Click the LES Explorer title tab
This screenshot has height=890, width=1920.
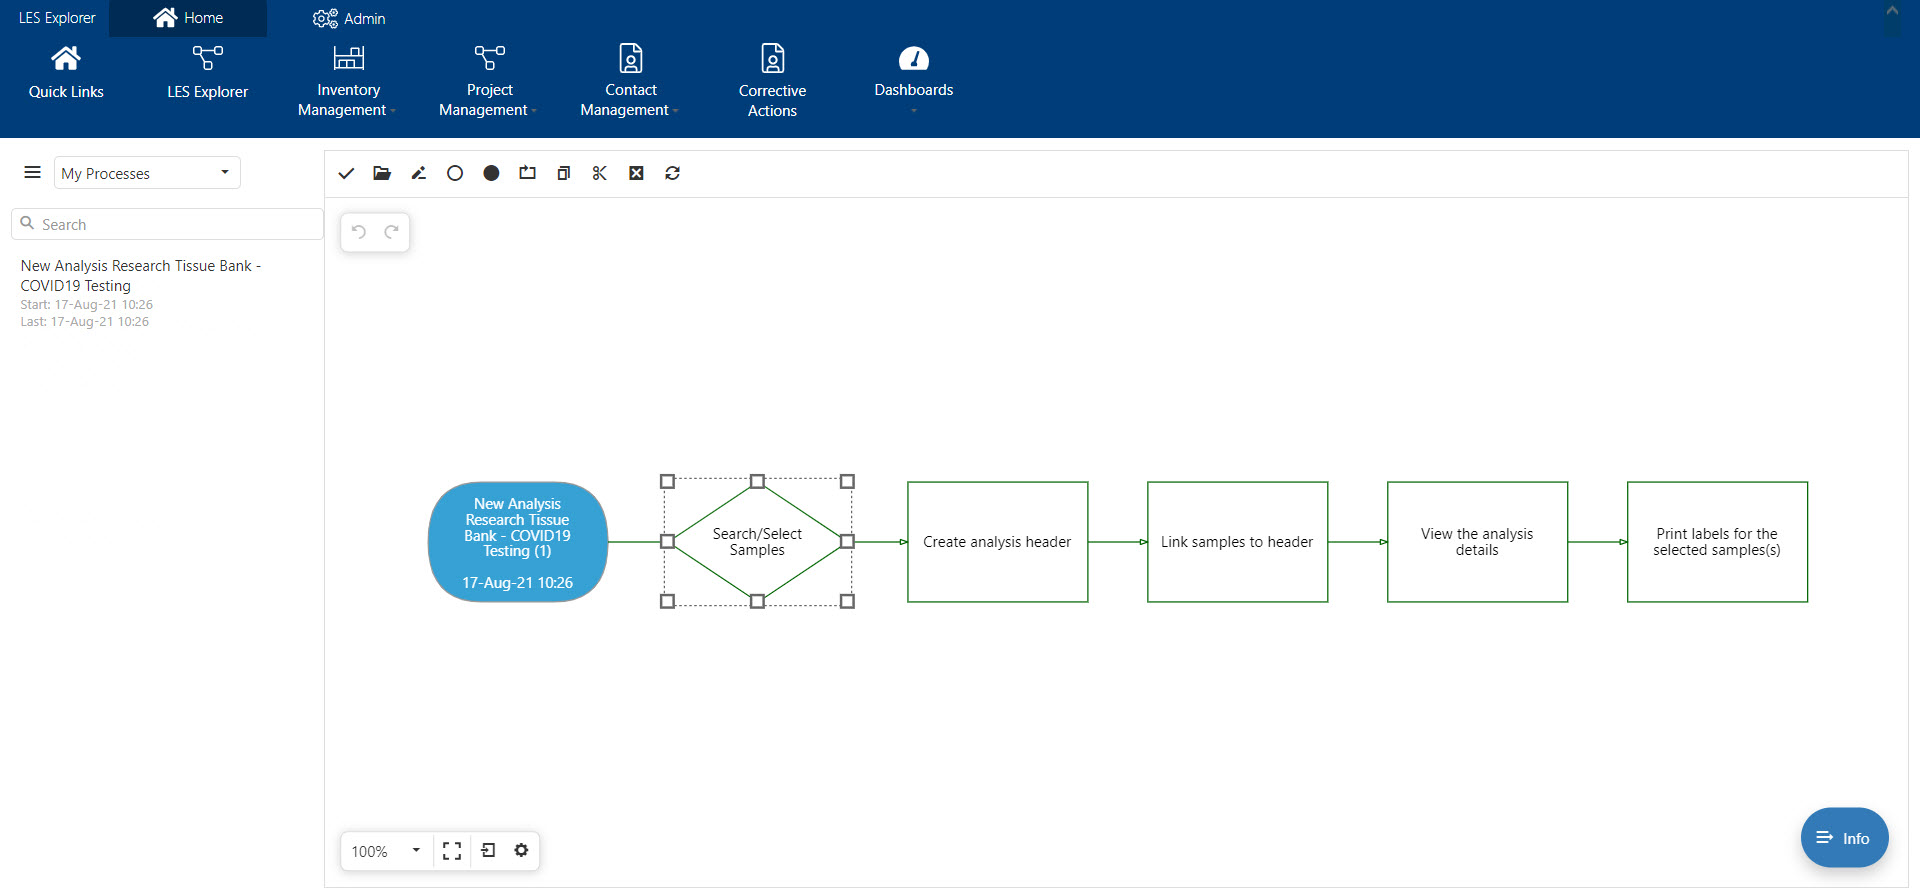pyautogui.click(x=57, y=18)
